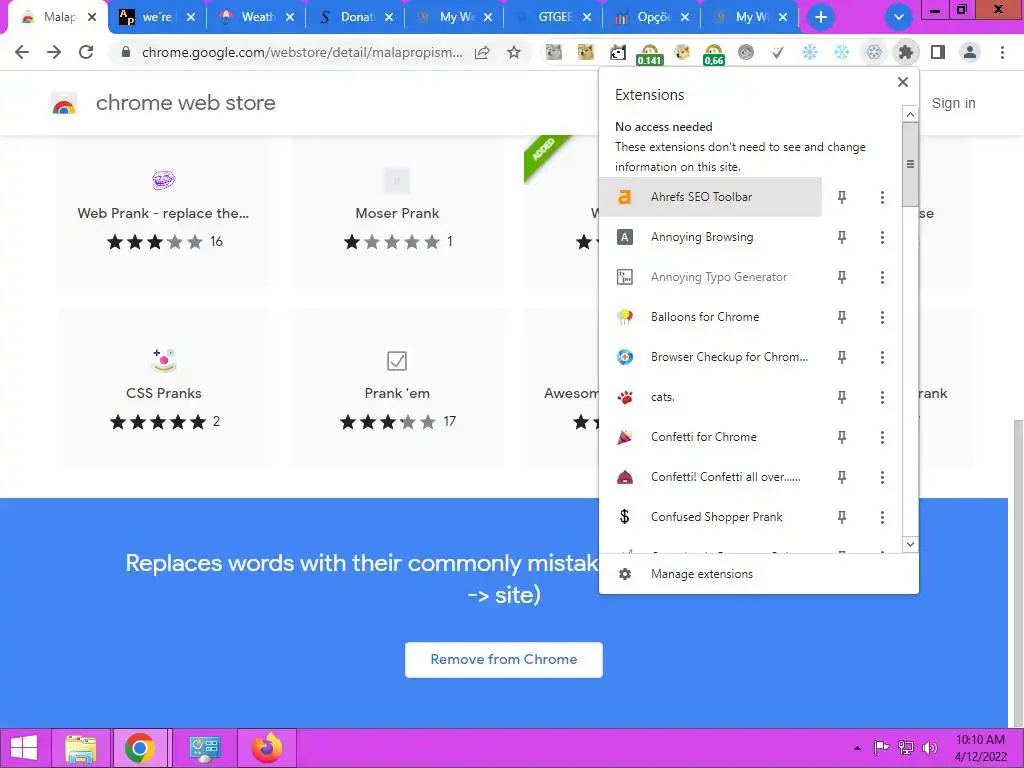Pin the Confetti for Chrome extension
This screenshot has height=768, width=1024.
point(842,437)
